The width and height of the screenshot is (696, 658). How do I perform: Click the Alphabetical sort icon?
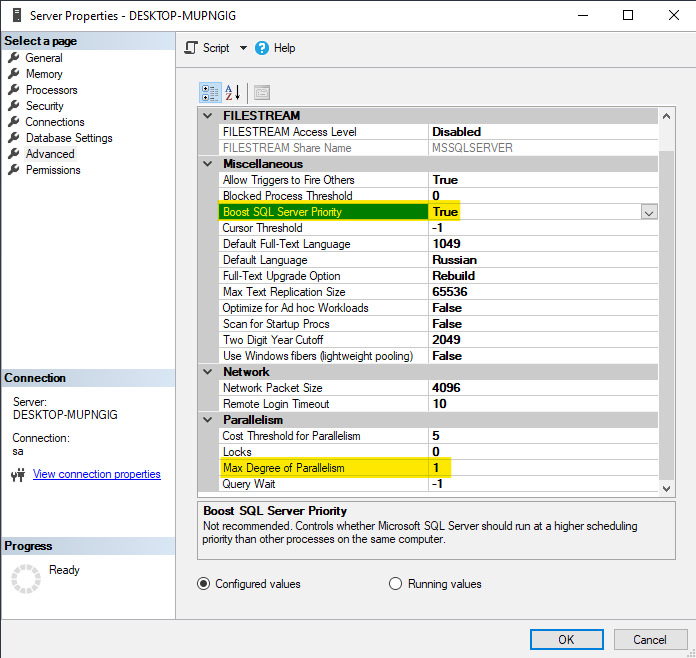click(233, 92)
